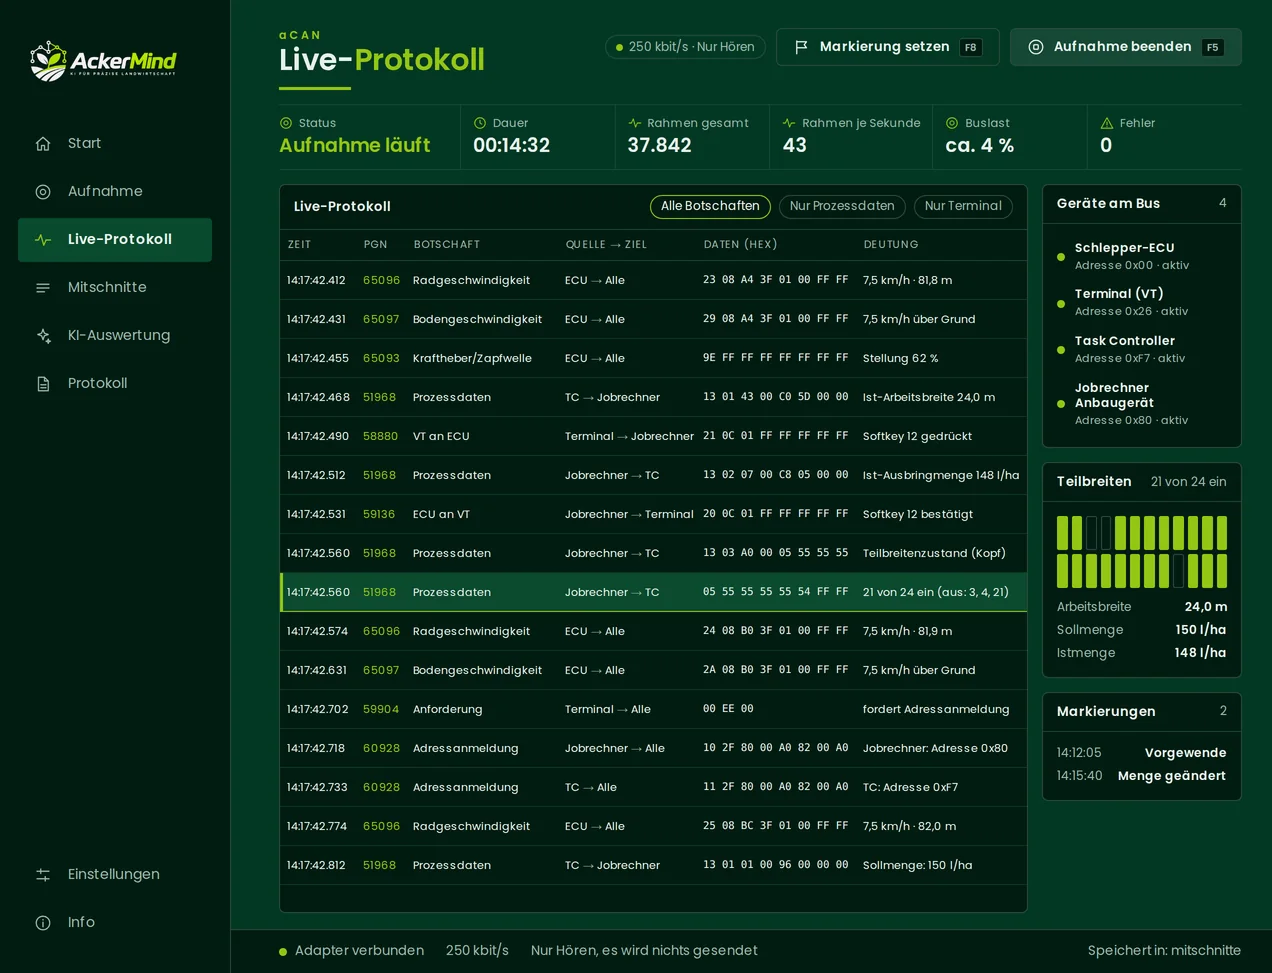Click Adapter verbunden in the status bar
Viewport: 1272px width, 973px height.
(x=351, y=951)
